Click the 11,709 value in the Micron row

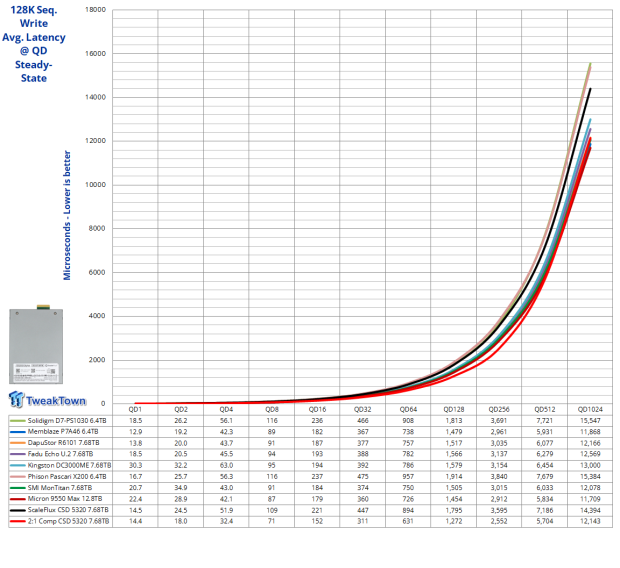coord(589,496)
